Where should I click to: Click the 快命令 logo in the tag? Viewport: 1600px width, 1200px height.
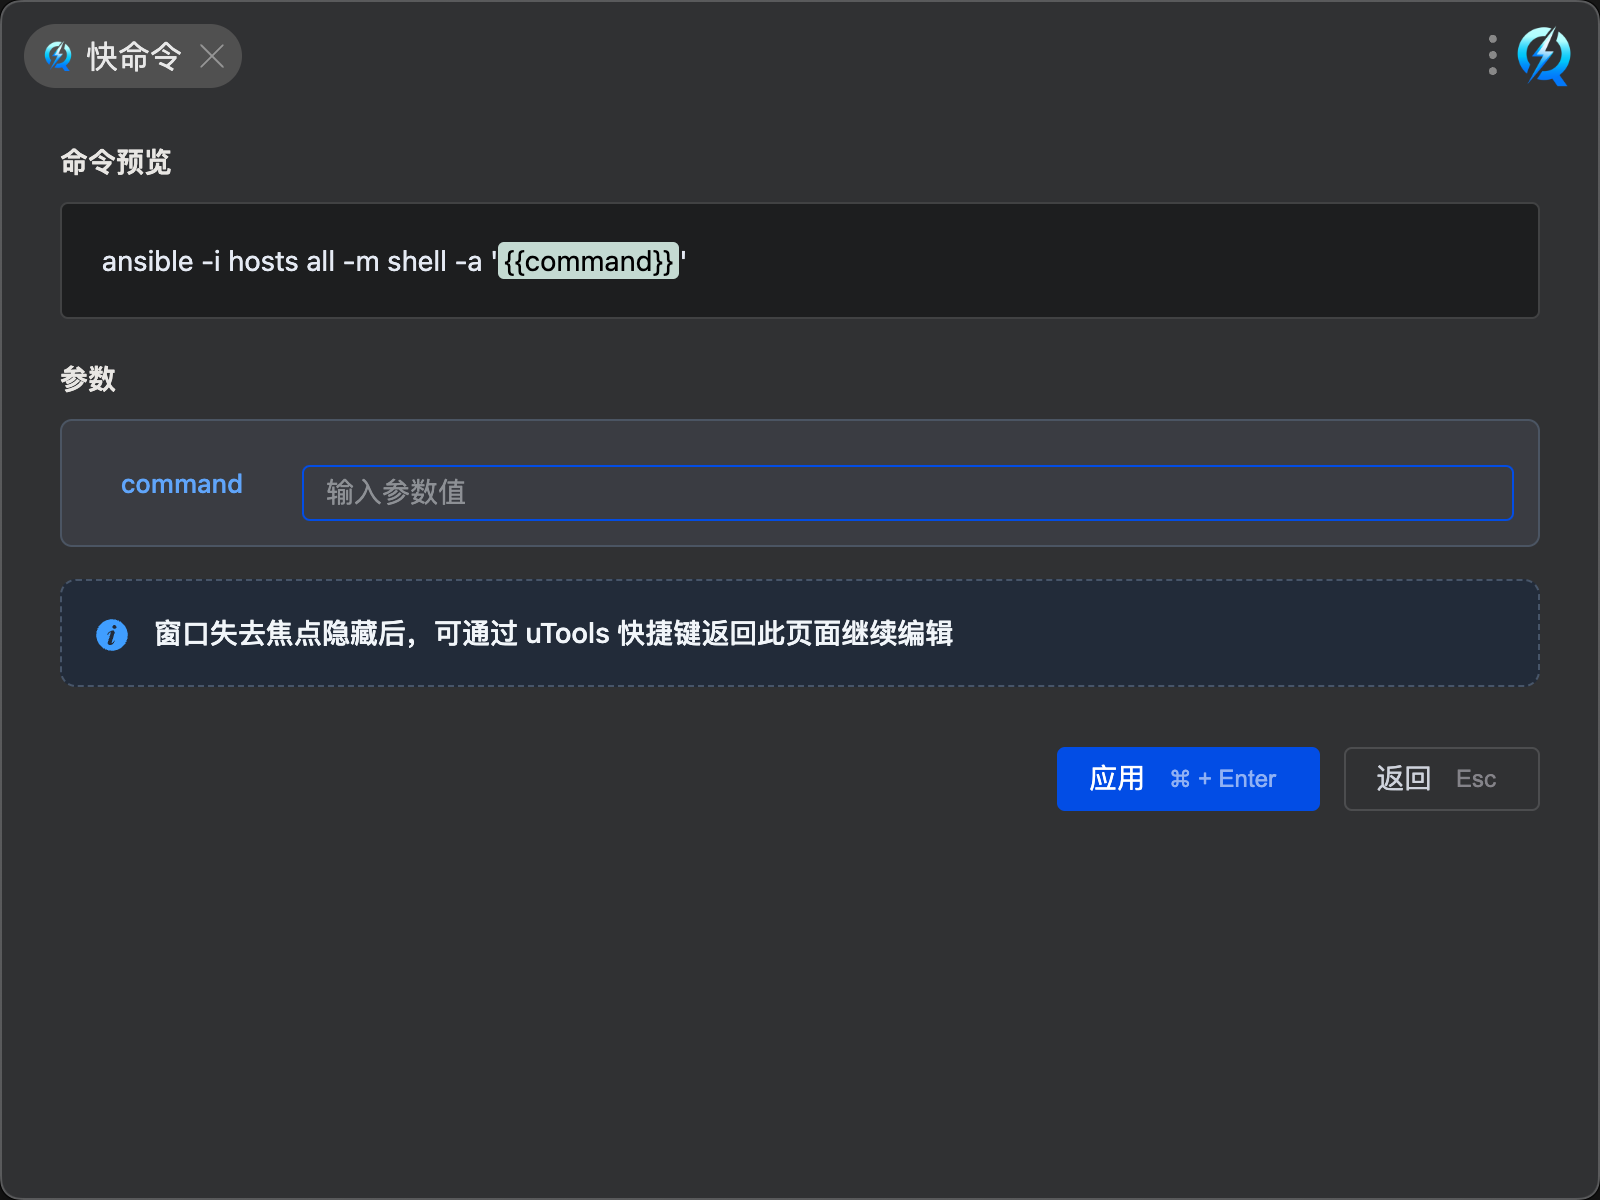click(x=58, y=56)
